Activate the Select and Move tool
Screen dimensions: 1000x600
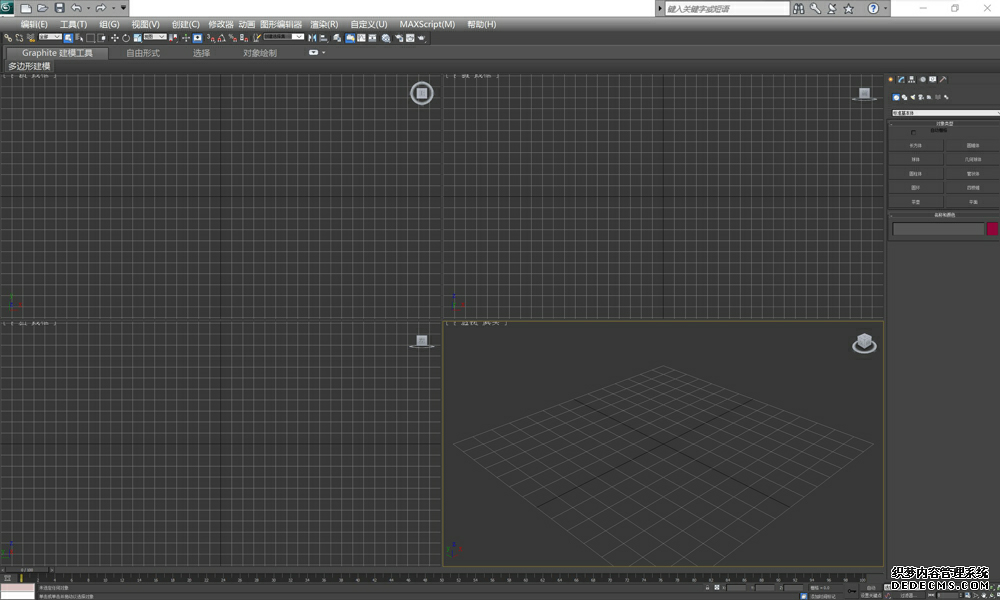[115, 38]
